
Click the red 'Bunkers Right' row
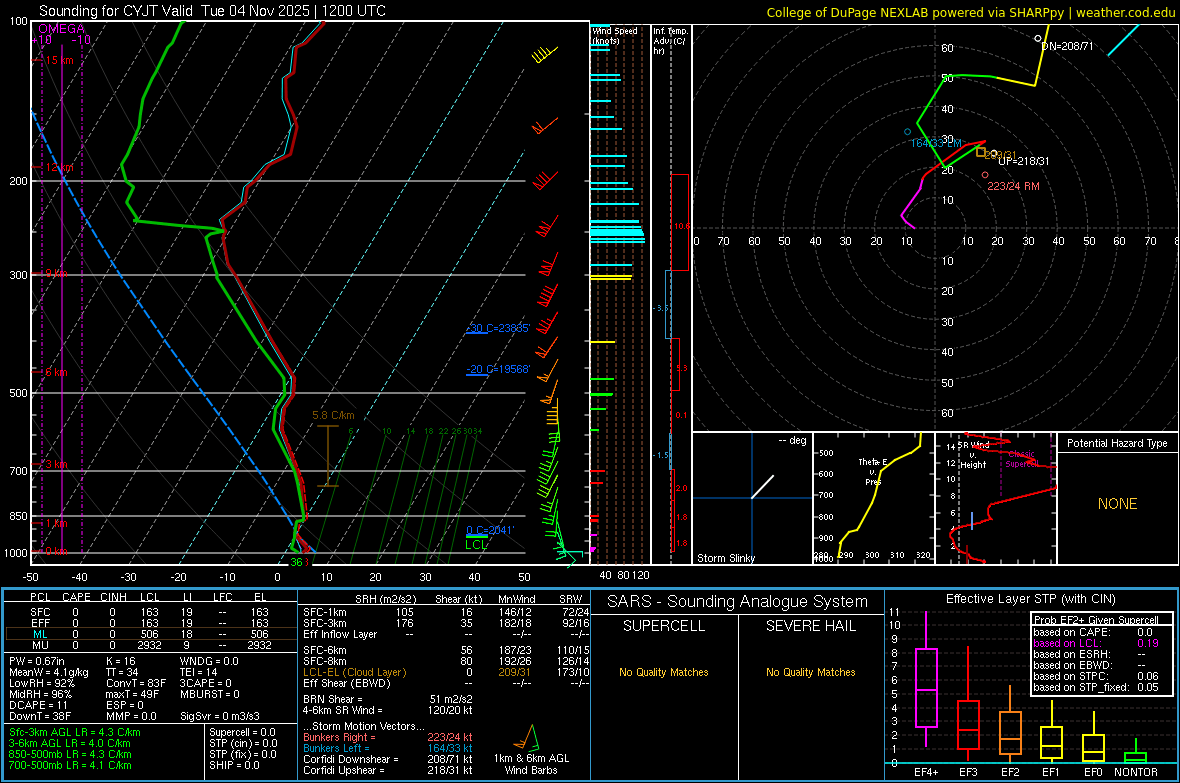click(x=388, y=737)
